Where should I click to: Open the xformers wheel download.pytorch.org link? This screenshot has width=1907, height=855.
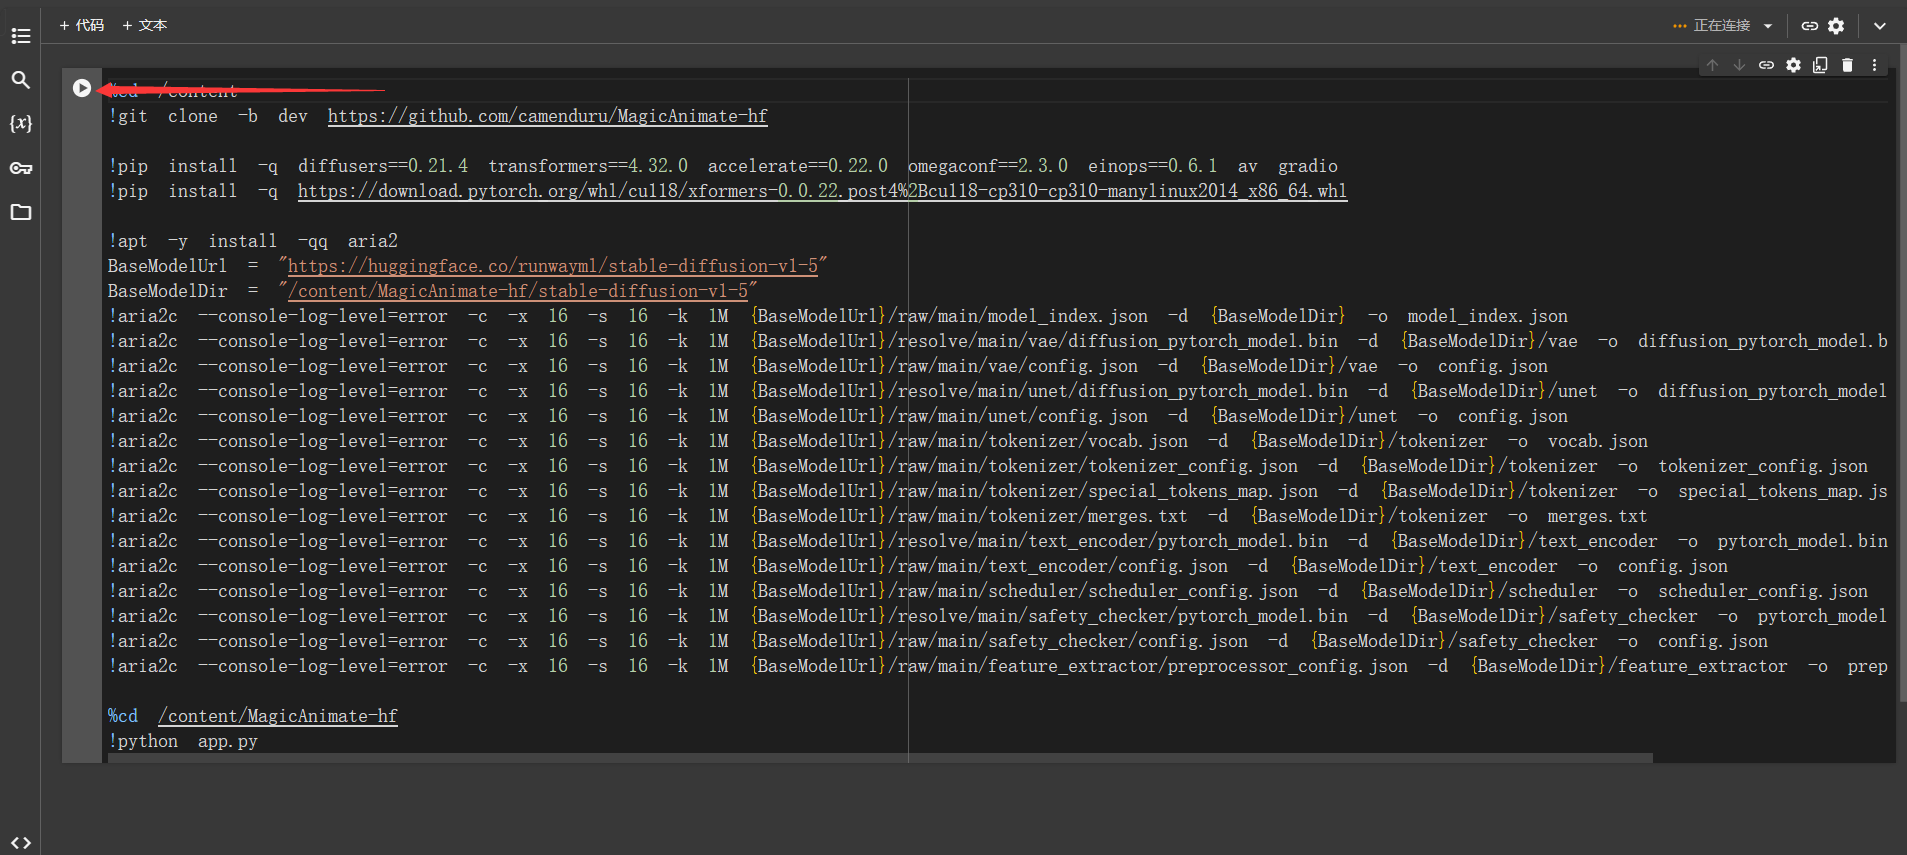[x=822, y=191]
